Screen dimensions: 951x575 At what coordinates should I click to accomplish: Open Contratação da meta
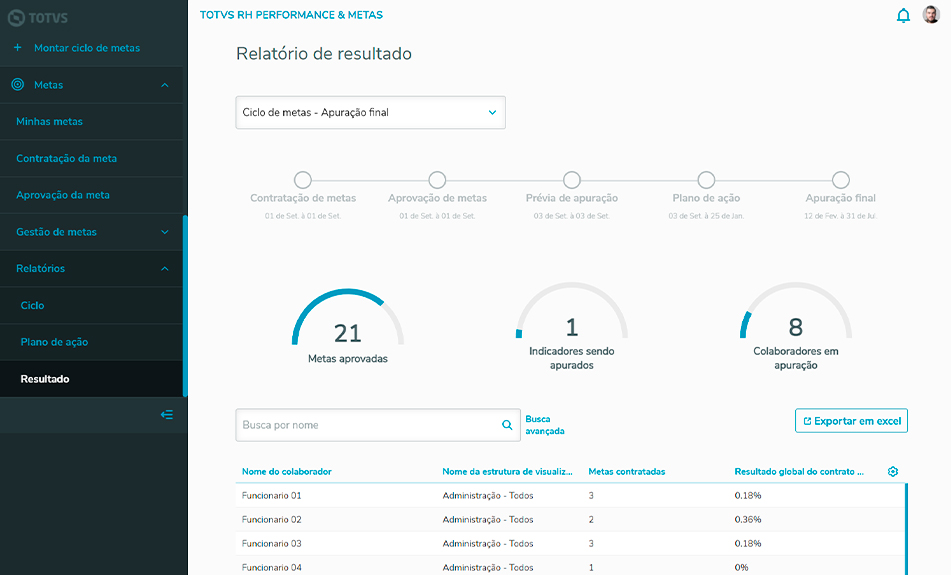[x=91, y=158]
